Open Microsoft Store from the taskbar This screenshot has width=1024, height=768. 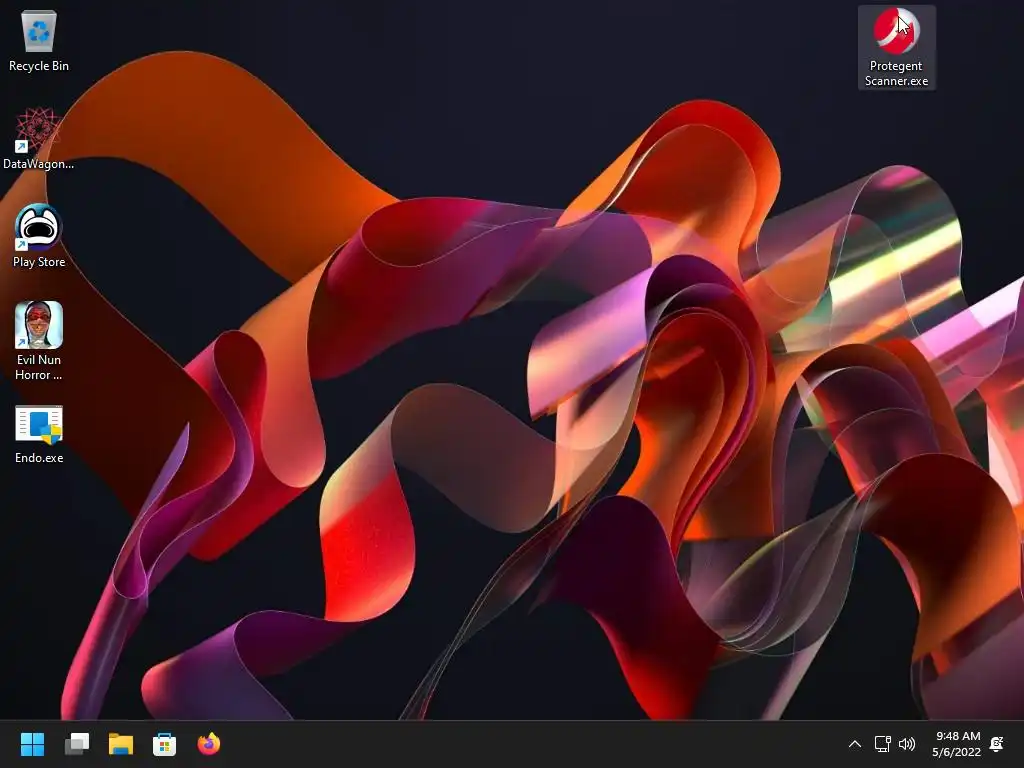[x=165, y=744]
